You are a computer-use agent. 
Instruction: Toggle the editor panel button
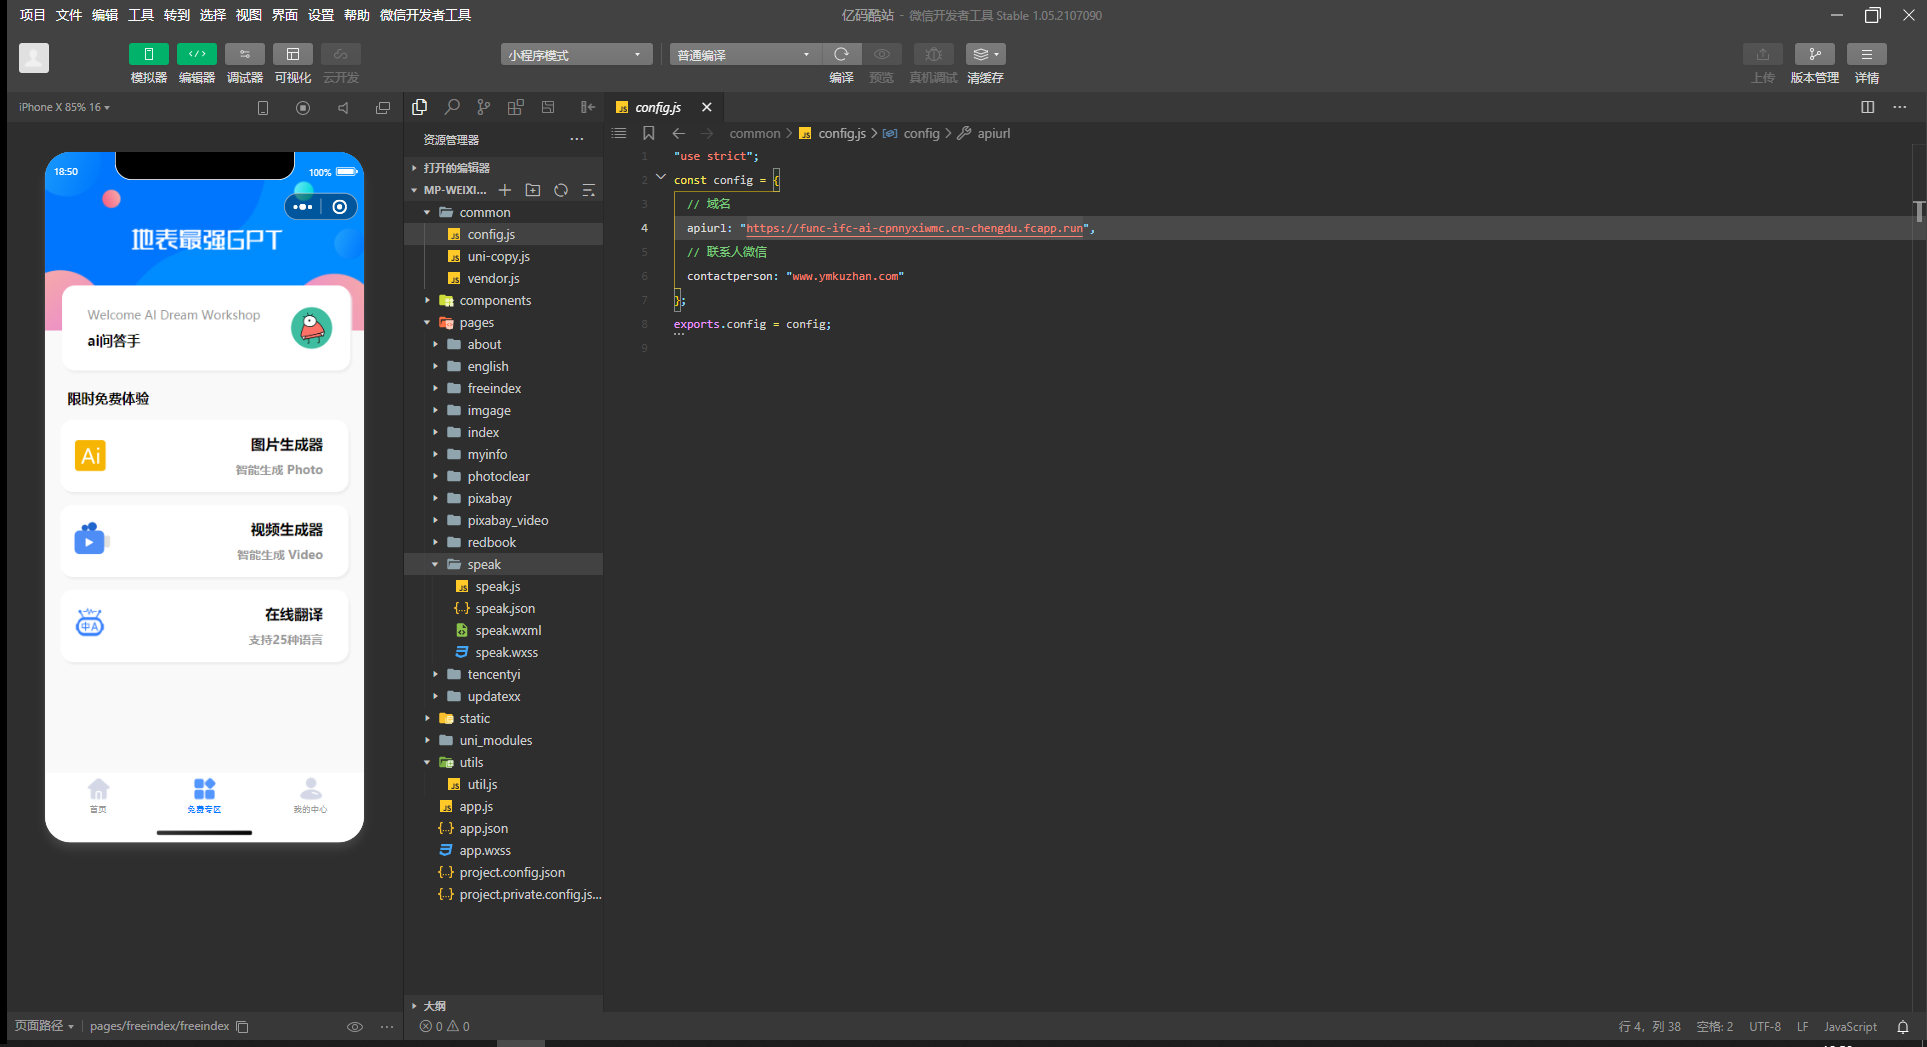click(x=197, y=54)
